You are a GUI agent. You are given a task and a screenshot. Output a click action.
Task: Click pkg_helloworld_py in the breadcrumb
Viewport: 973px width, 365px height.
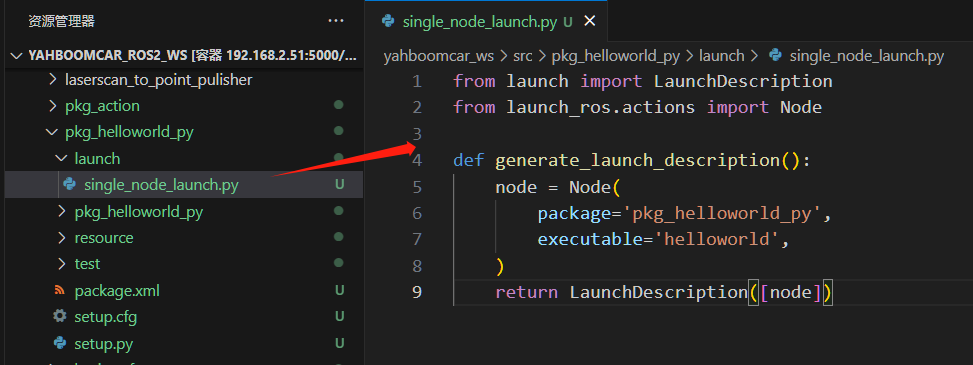[616, 56]
